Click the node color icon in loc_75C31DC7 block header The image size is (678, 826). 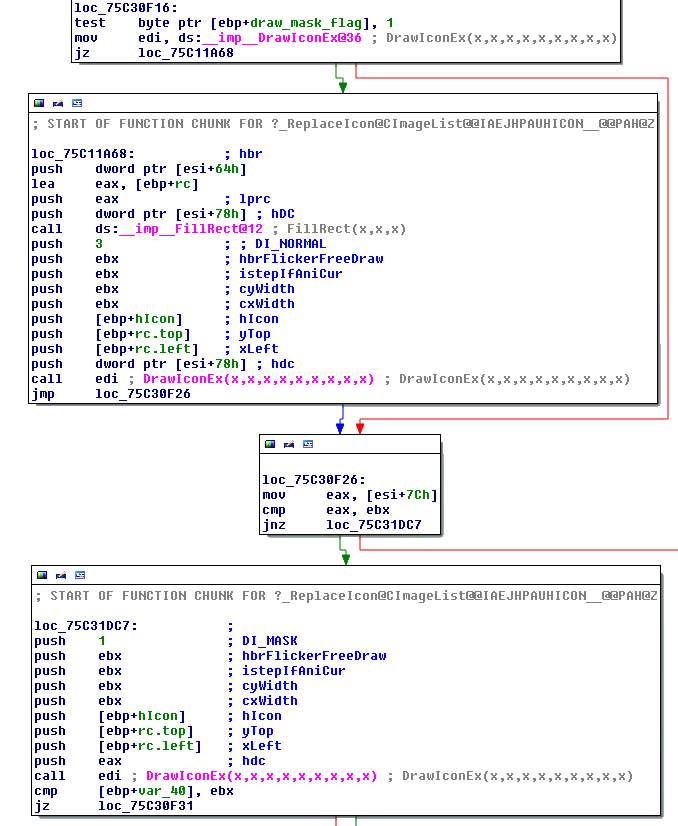click(42, 575)
